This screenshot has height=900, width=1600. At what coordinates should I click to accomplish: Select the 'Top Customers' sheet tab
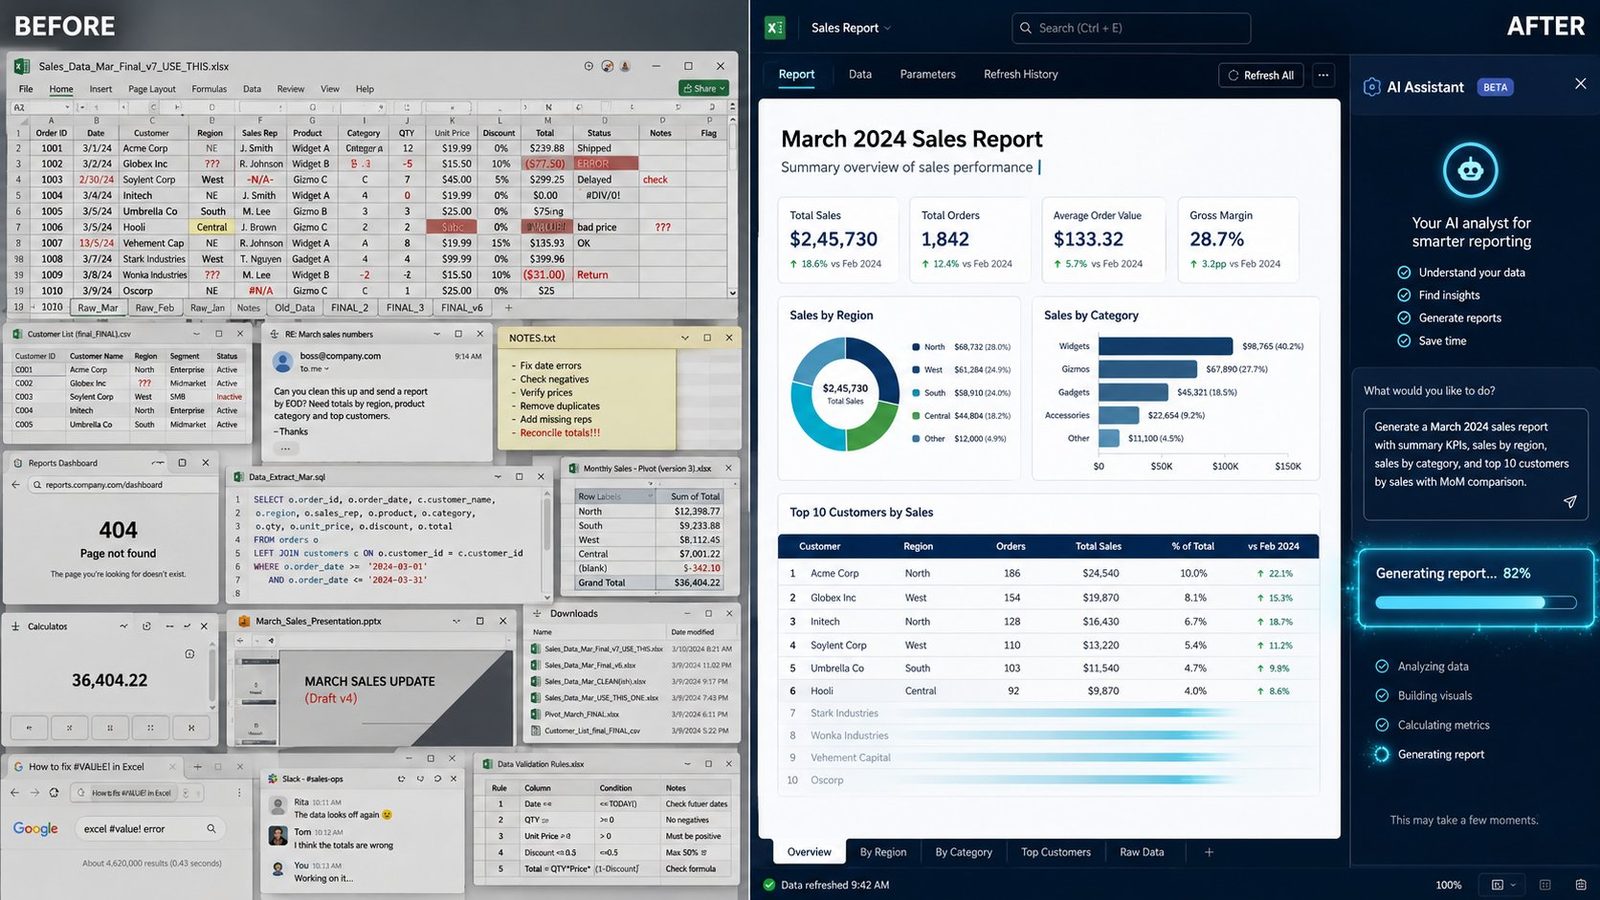click(1056, 852)
